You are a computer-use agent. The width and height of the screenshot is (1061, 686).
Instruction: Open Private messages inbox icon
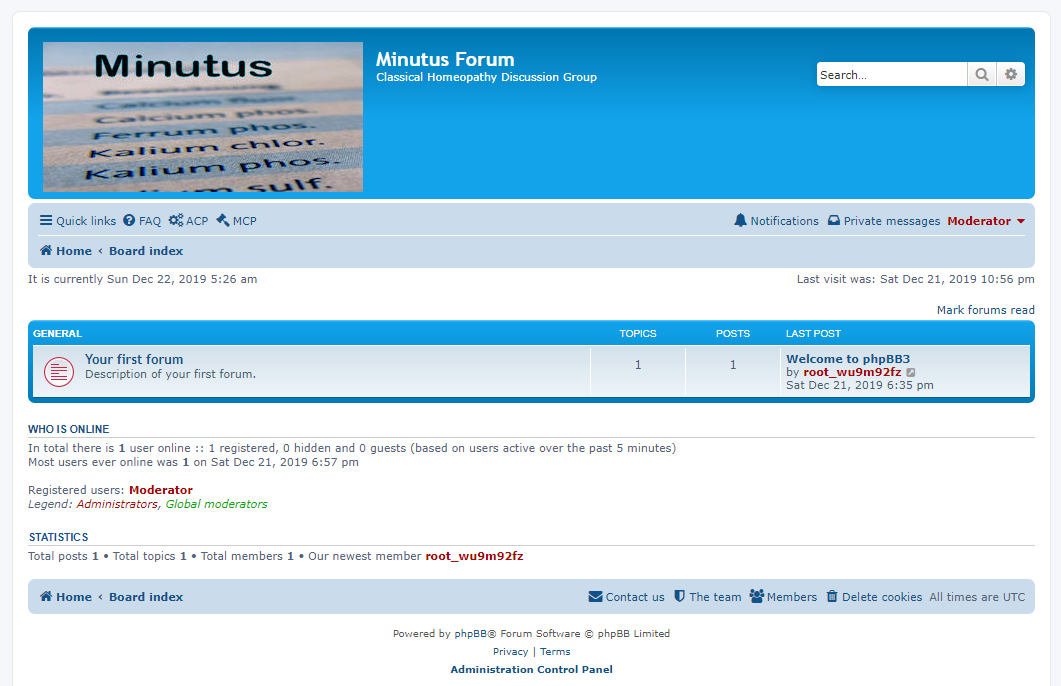coord(833,221)
